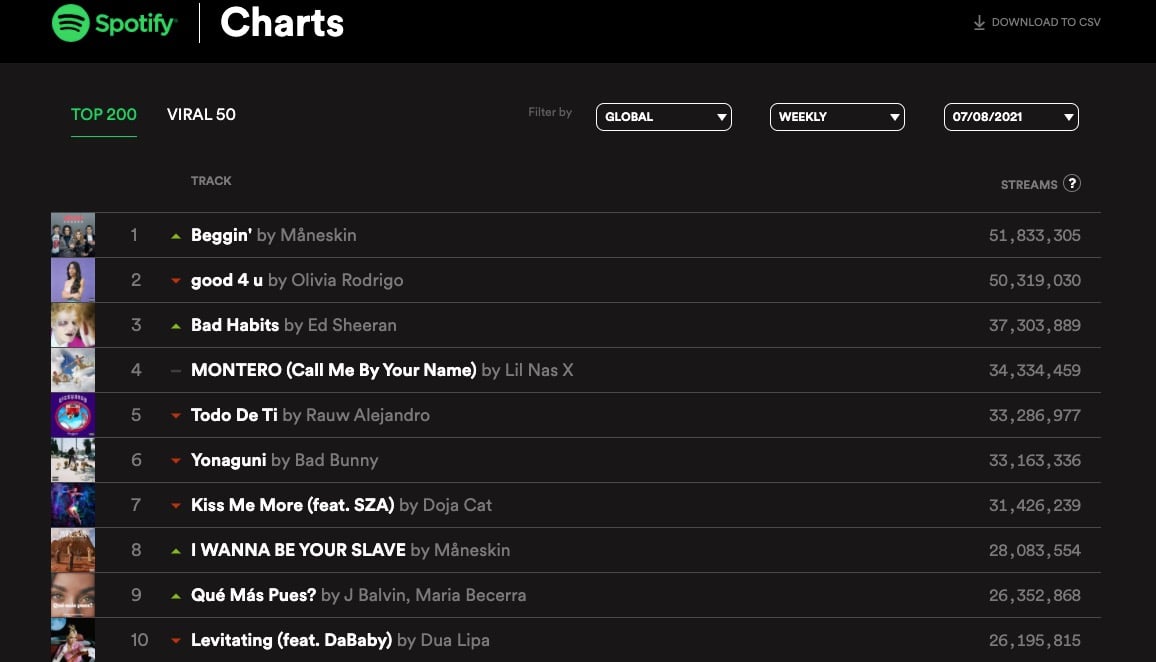Click the red down arrow beside good 4 u
The width and height of the screenshot is (1156, 662).
click(x=176, y=281)
